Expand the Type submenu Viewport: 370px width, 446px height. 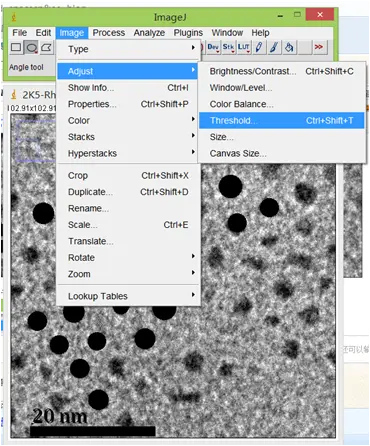tap(129, 49)
